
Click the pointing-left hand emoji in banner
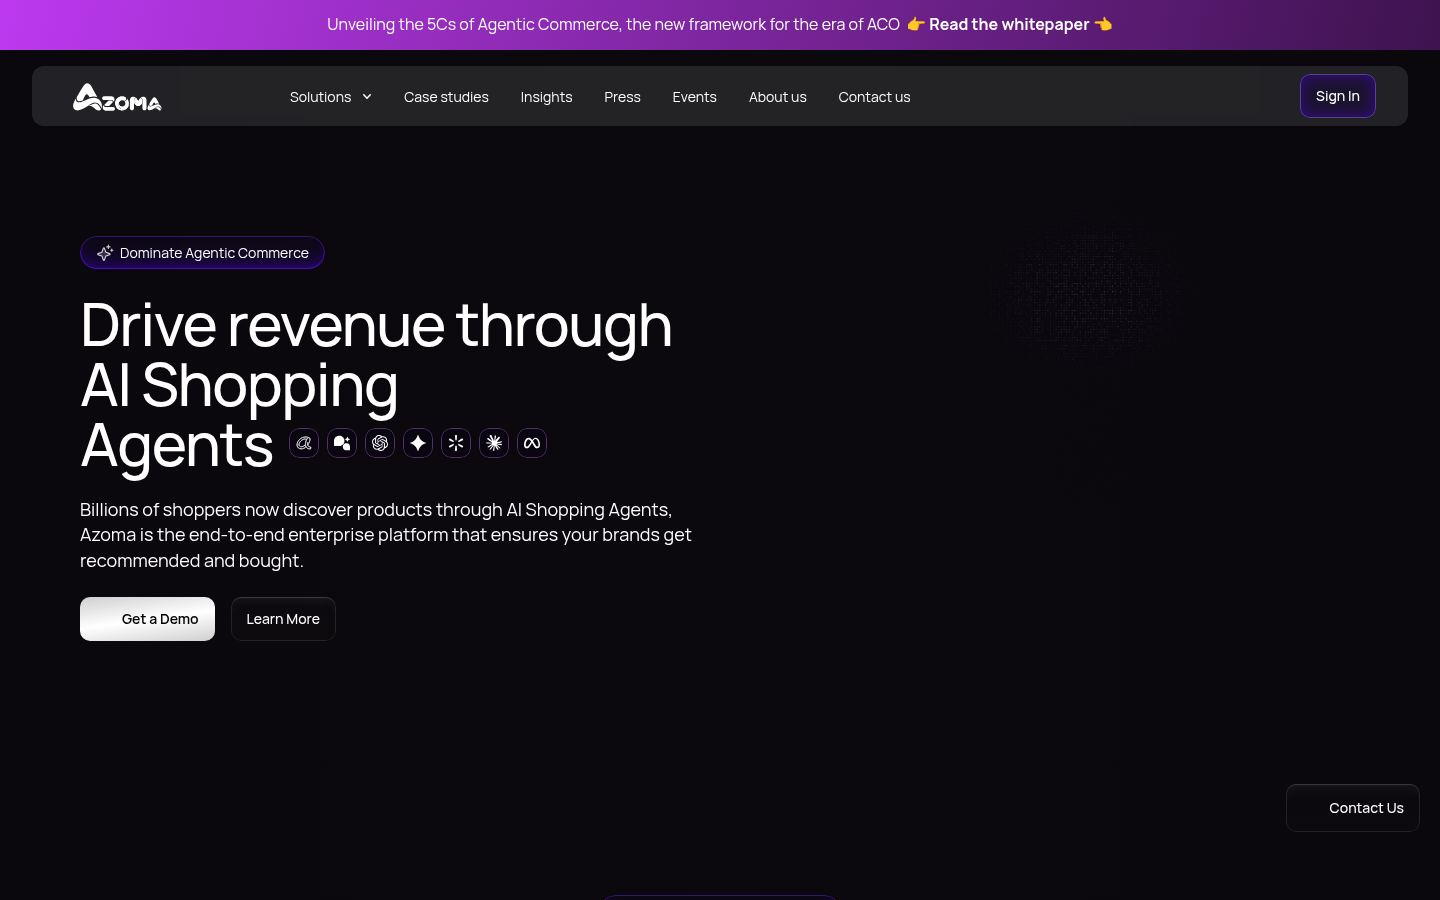tap(1103, 24)
